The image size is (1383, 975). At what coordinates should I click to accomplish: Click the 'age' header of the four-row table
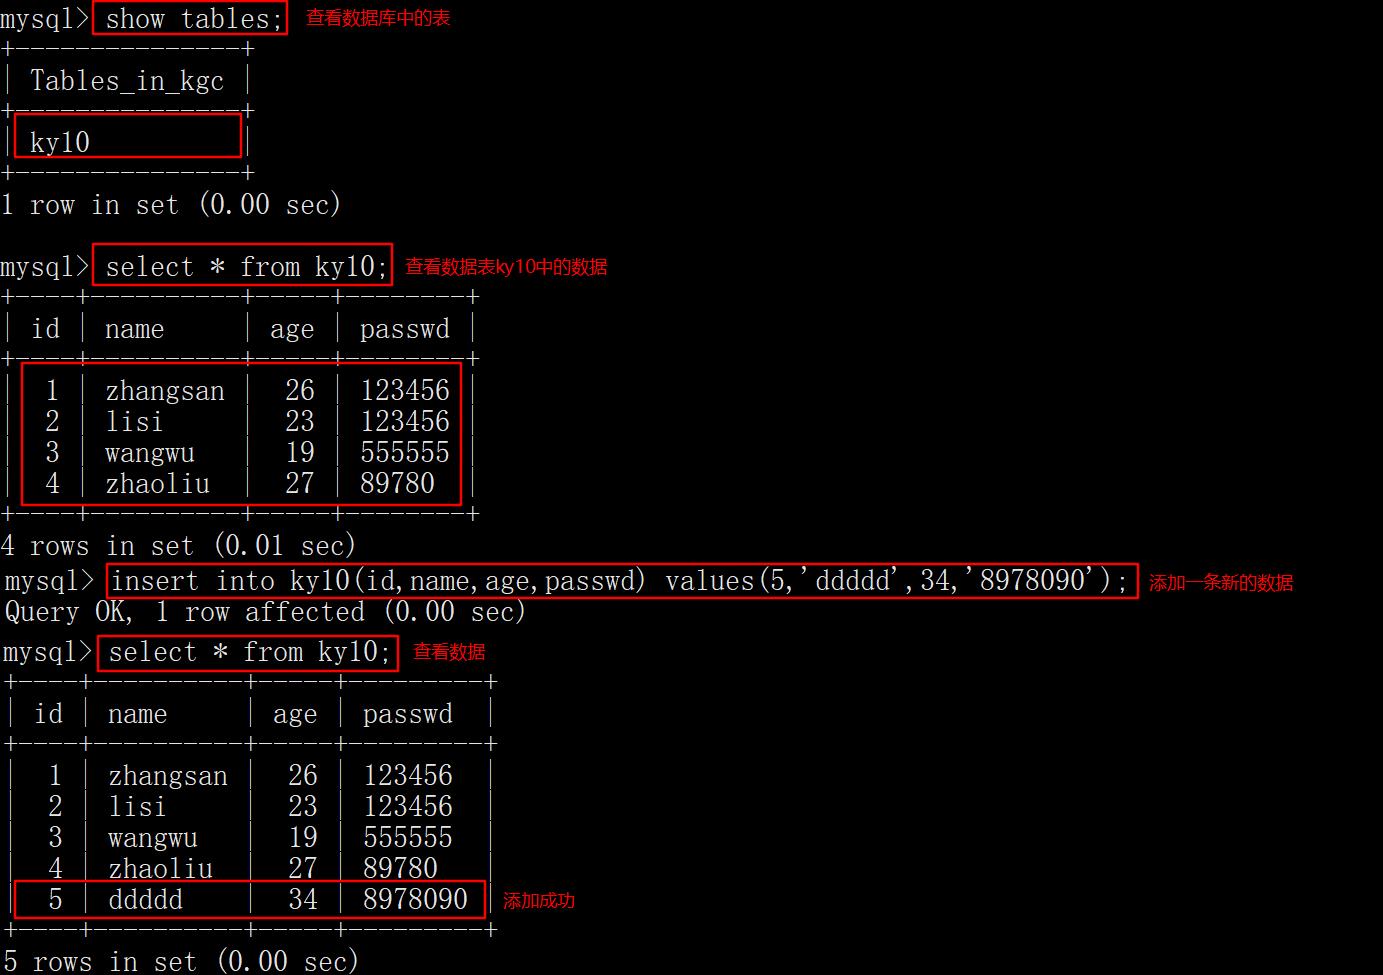292,329
